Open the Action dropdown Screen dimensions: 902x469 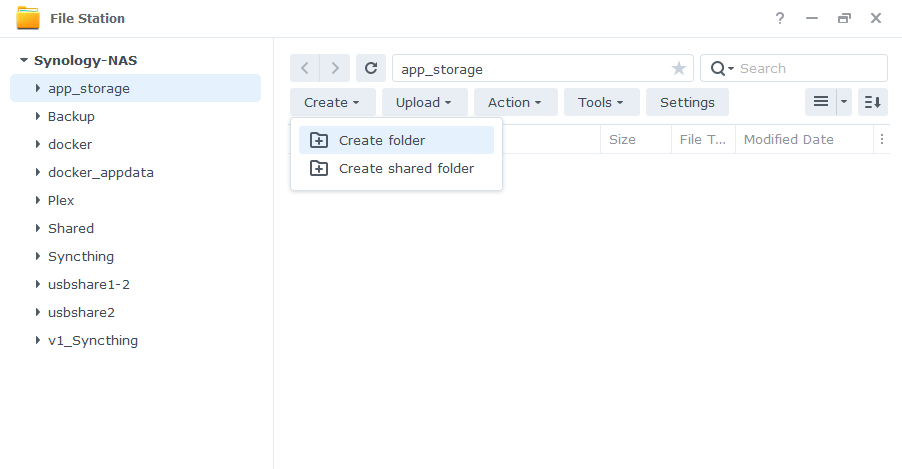click(x=515, y=102)
